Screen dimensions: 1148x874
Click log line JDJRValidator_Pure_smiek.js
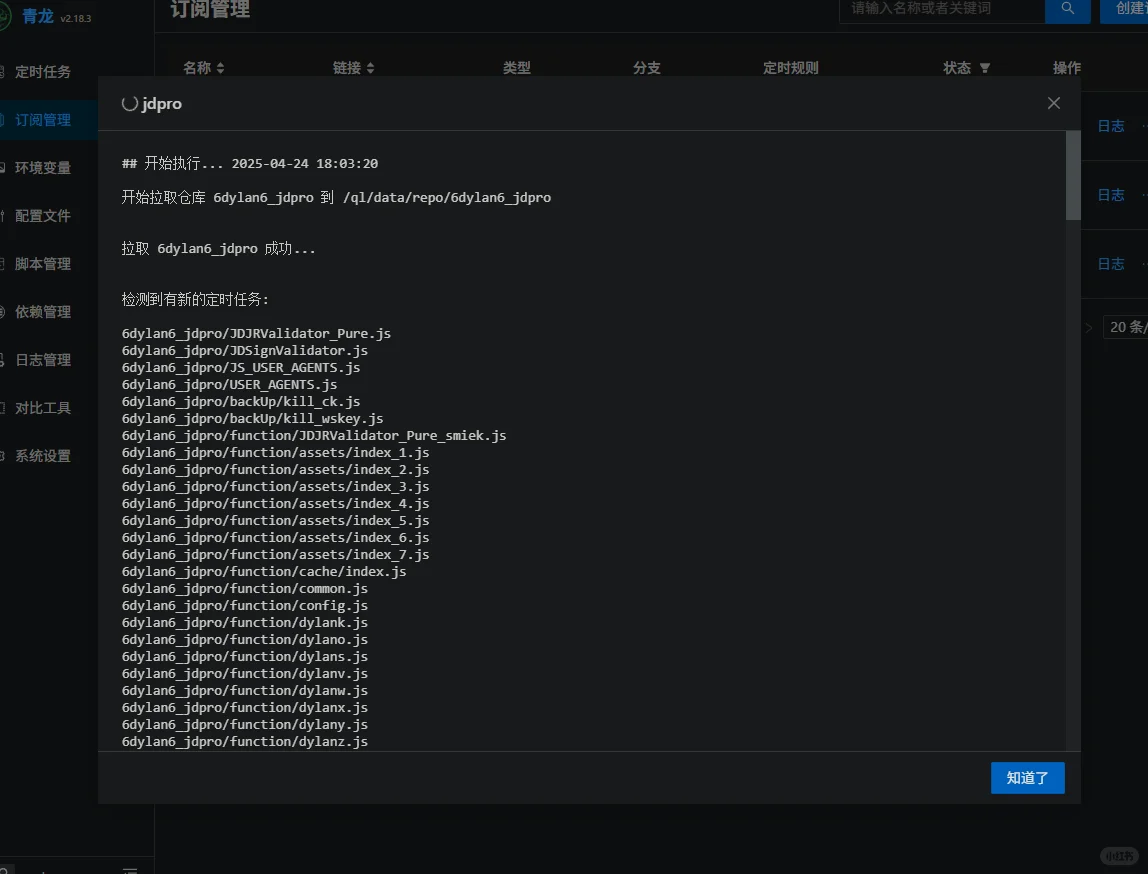(x=314, y=436)
